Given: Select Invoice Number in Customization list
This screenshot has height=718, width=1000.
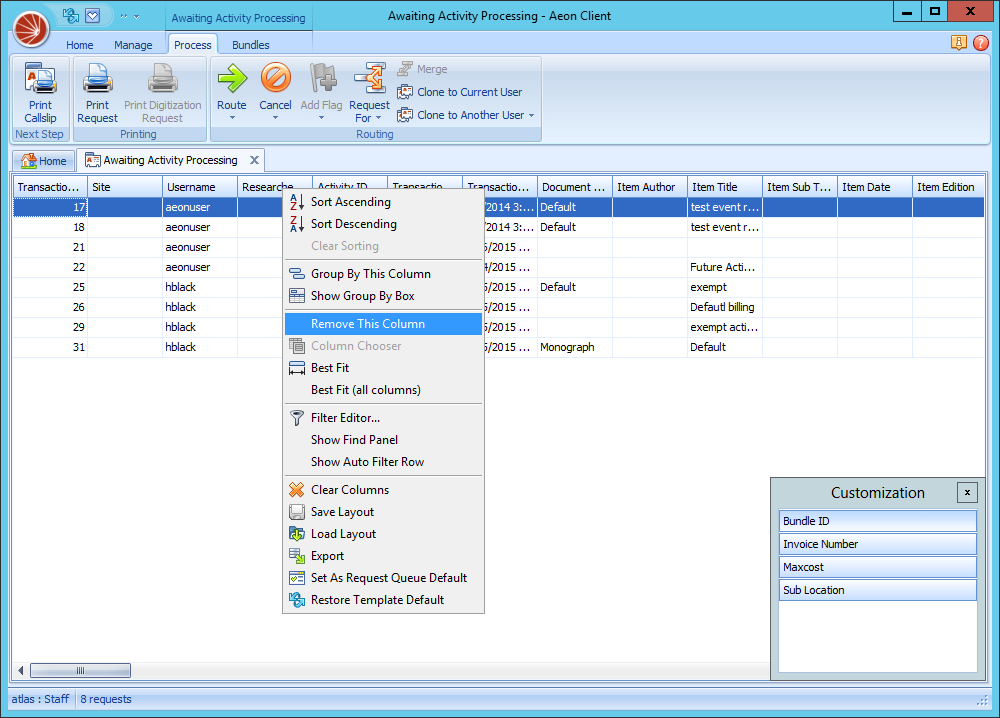Looking at the screenshot, I should click(x=877, y=544).
